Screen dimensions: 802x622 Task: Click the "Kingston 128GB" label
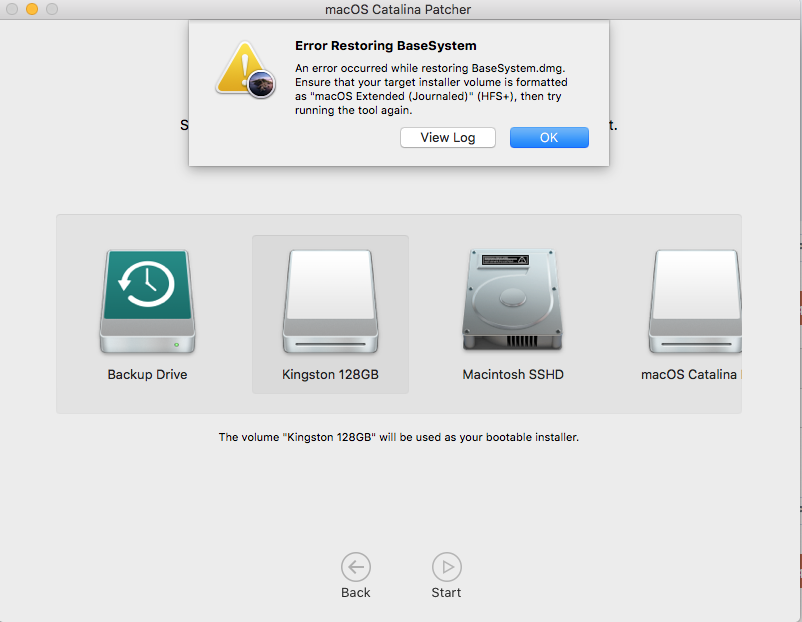point(330,374)
